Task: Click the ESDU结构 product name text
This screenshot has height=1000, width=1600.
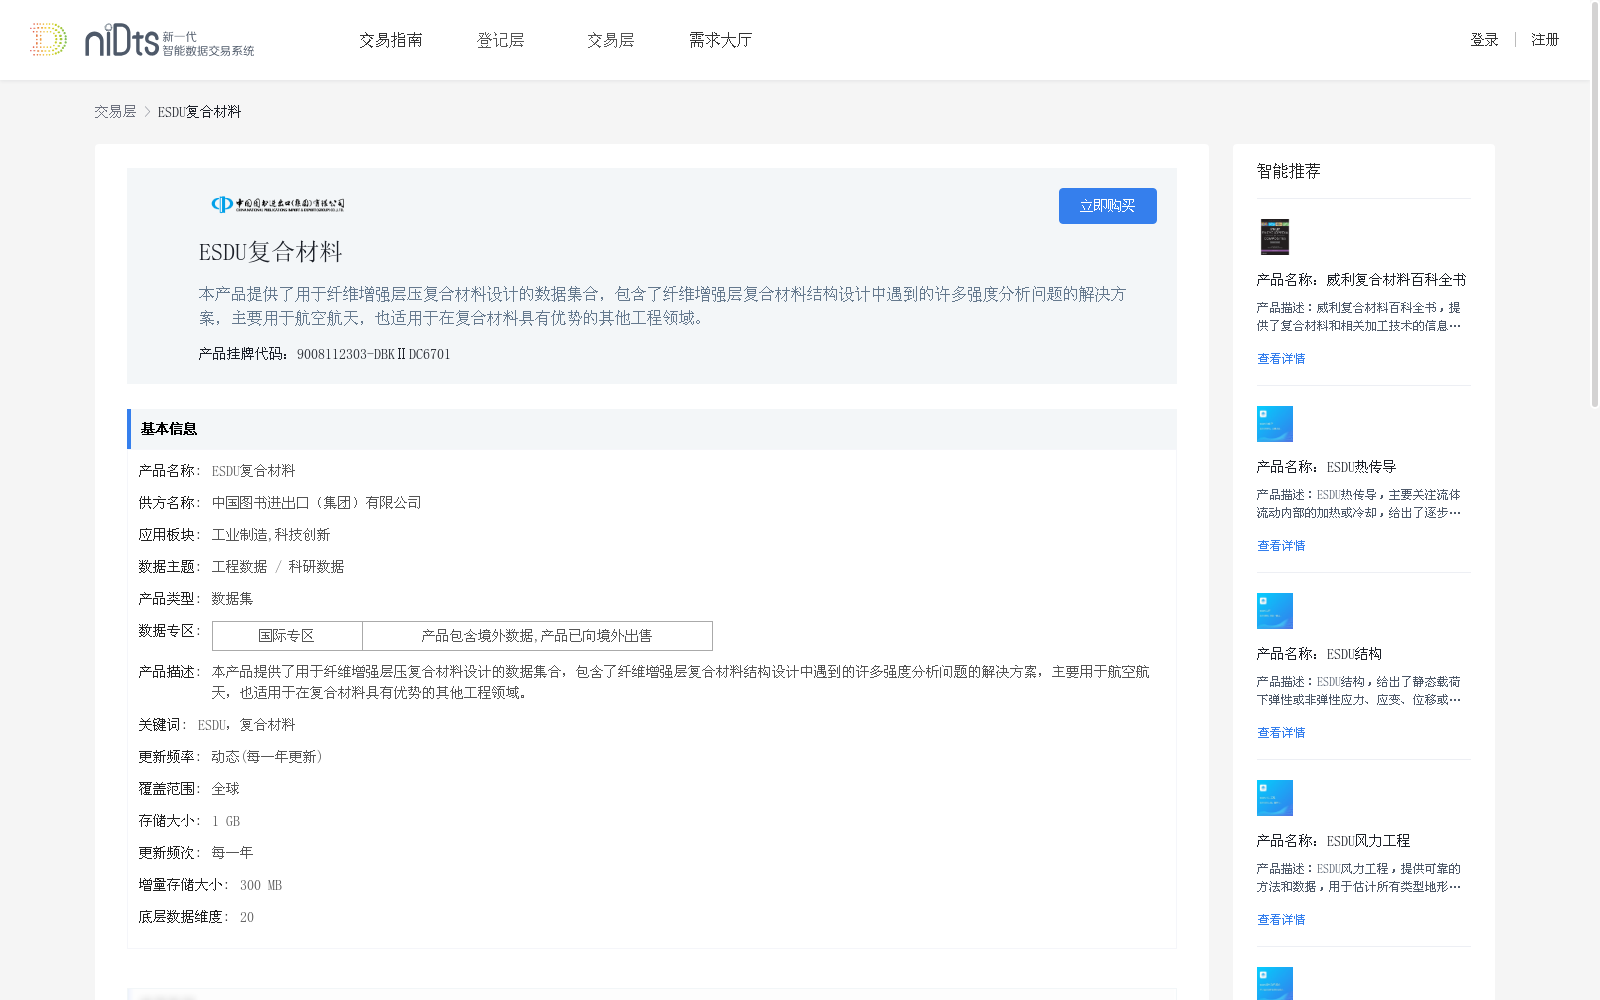Action: tap(1354, 654)
